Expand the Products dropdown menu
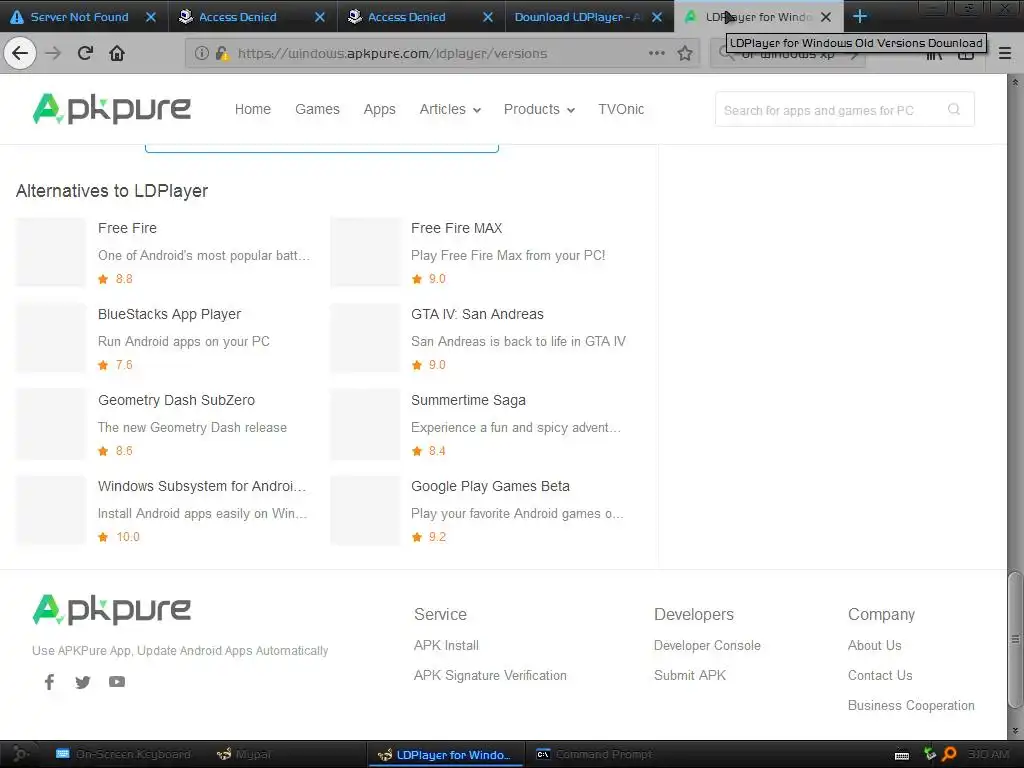Viewport: 1024px width, 768px height. (539, 109)
